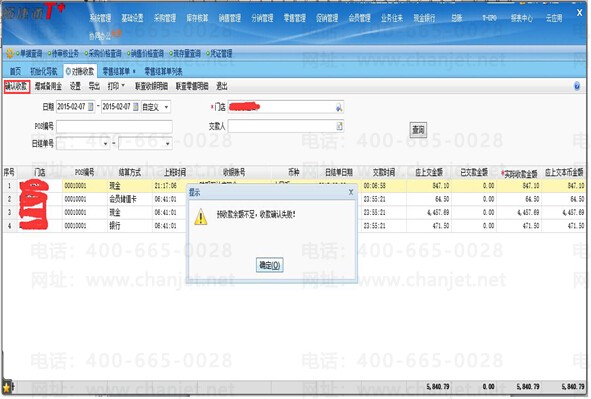Open the 采购管理 menu
This screenshot has width=591, height=399.
click(165, 18)
